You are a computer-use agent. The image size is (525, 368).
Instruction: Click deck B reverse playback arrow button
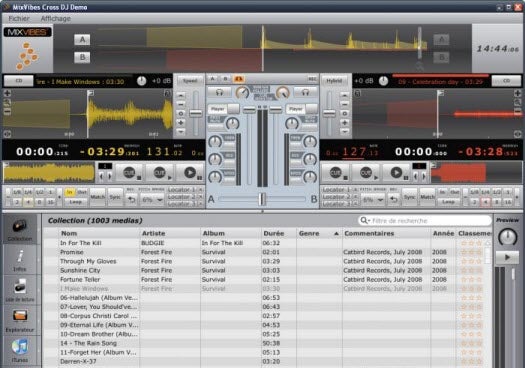pyautogui.click(x=394, y=200)
